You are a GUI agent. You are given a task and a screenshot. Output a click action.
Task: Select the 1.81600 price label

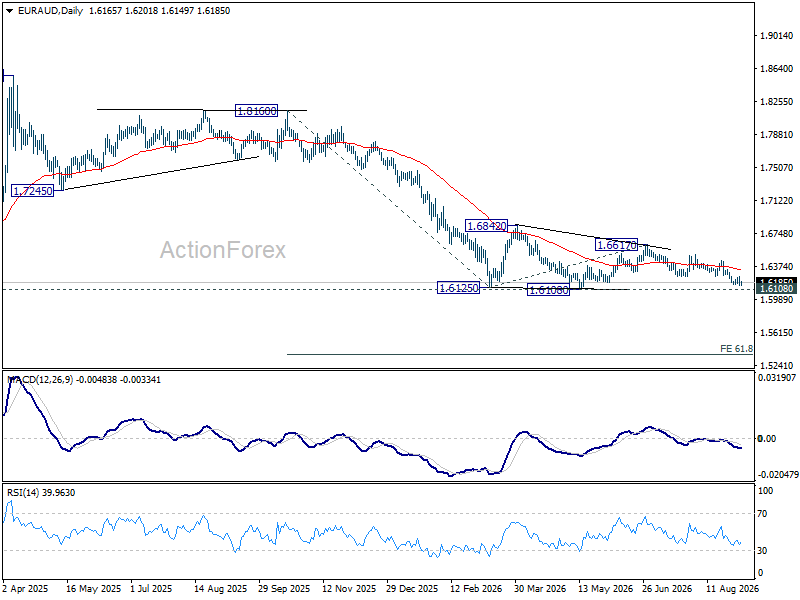point(256,111)
